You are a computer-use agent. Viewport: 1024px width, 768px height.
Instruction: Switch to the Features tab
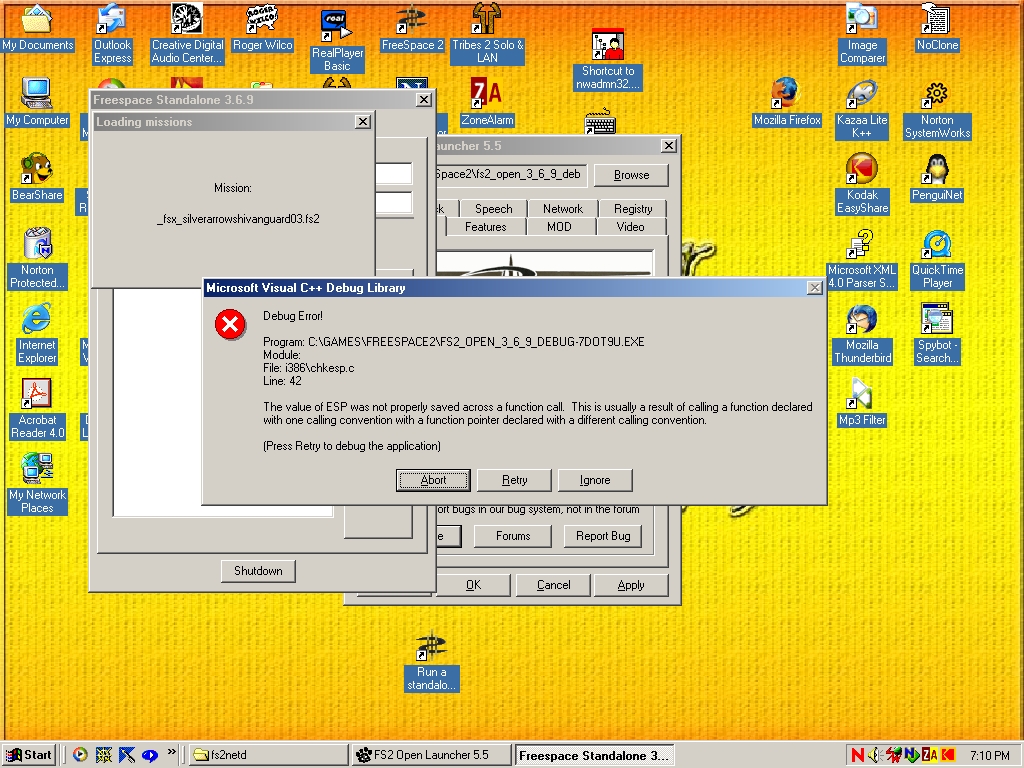[x=485, y=227]
